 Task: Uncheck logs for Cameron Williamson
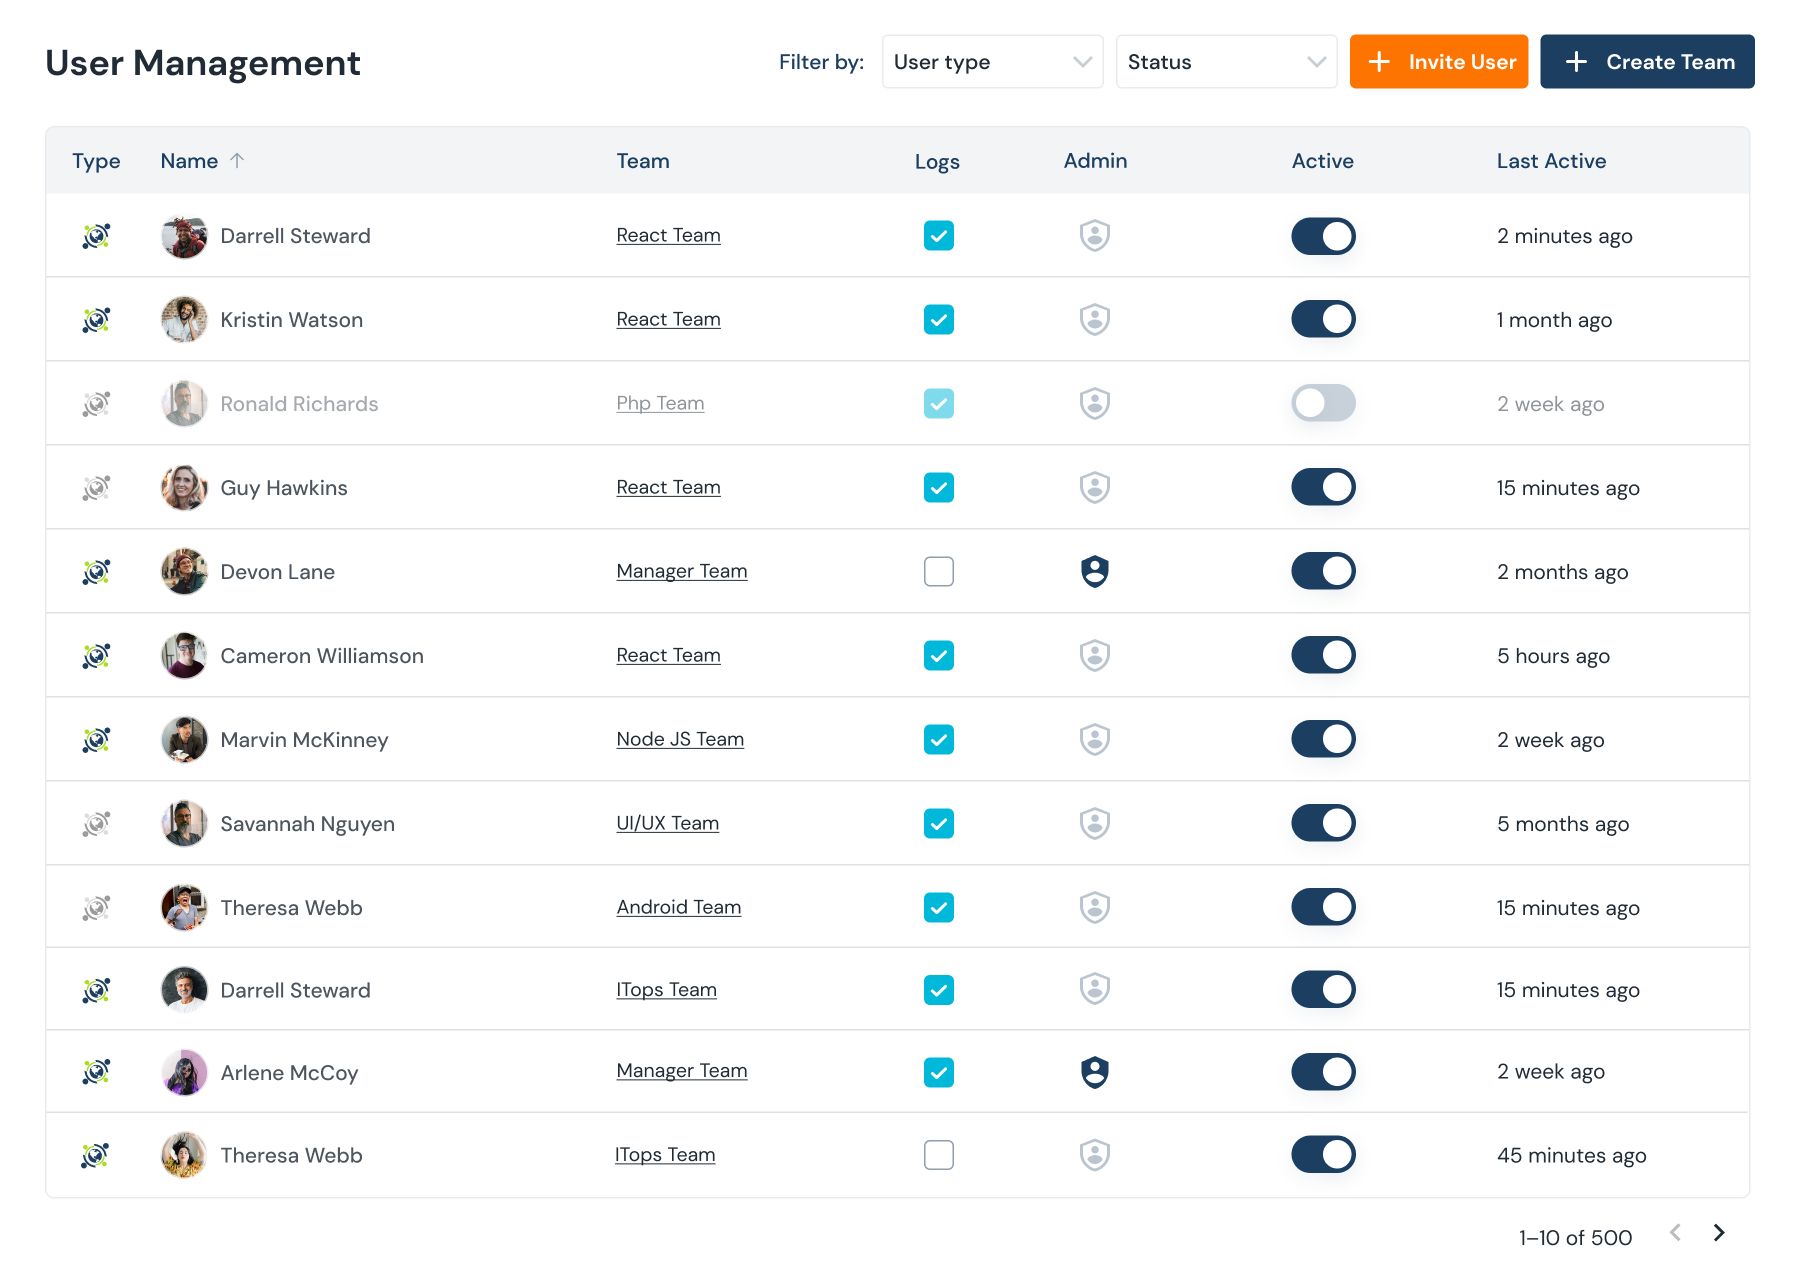(938, 655)
